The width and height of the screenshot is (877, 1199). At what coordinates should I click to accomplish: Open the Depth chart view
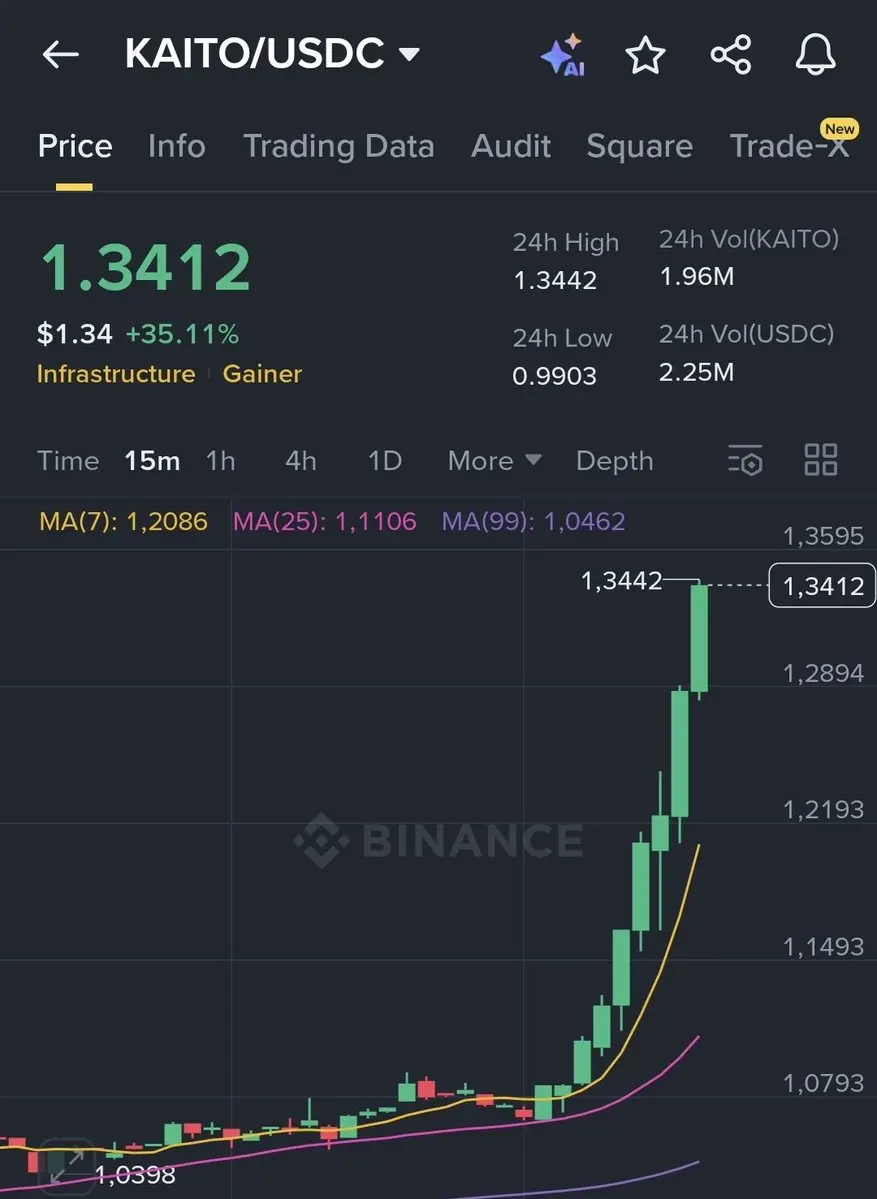click(x=614, y=461)
